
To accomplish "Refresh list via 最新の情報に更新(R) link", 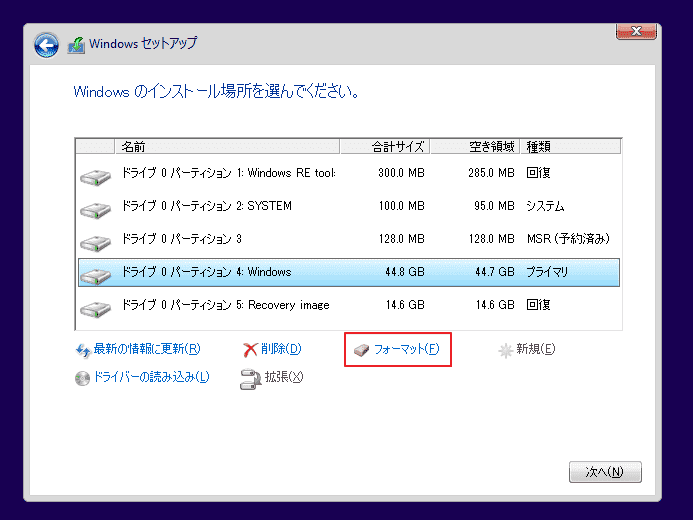I will 147,349.
